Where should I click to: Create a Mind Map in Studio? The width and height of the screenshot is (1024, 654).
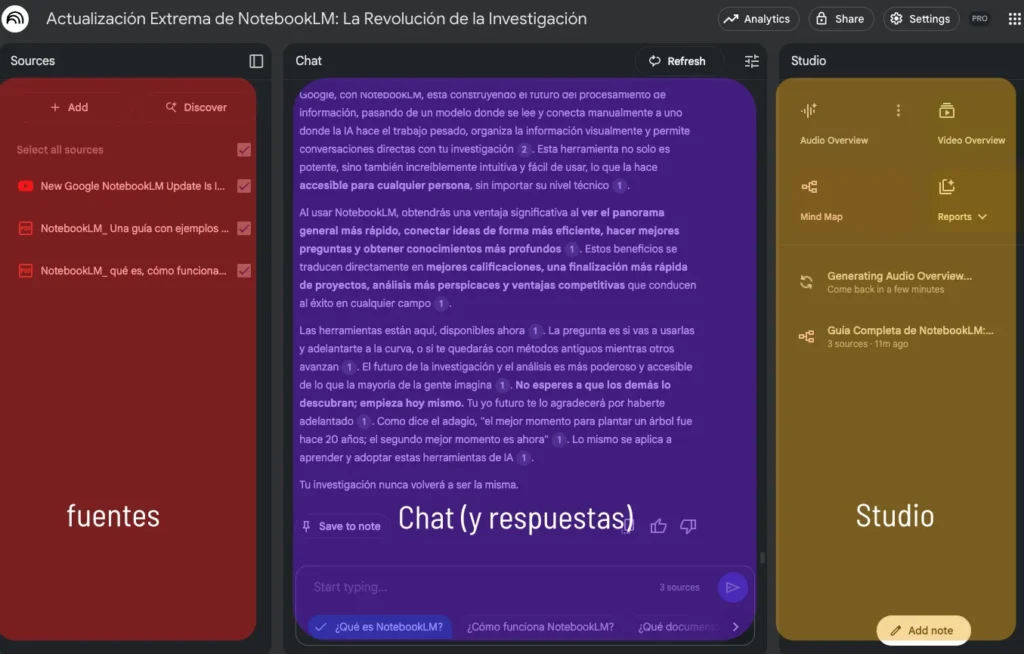click(821, 201)
